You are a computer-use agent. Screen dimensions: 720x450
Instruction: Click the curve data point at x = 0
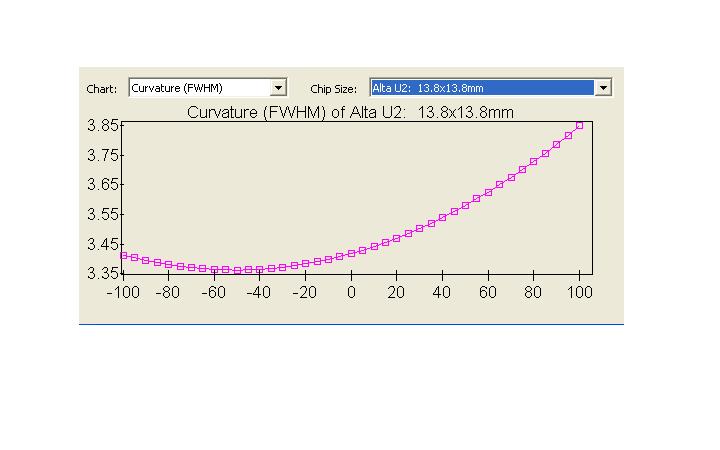tap(351, 253)
